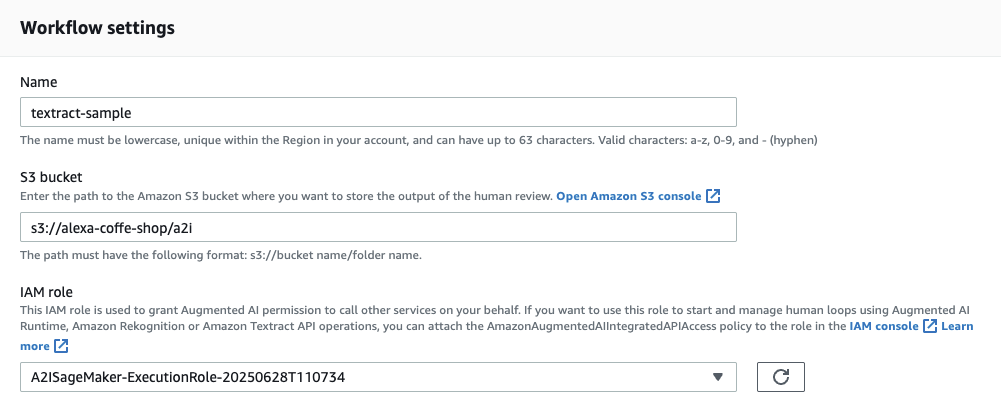Refresh the IAM role list
The image size is (1001, 407).
(x=780, y=377)
